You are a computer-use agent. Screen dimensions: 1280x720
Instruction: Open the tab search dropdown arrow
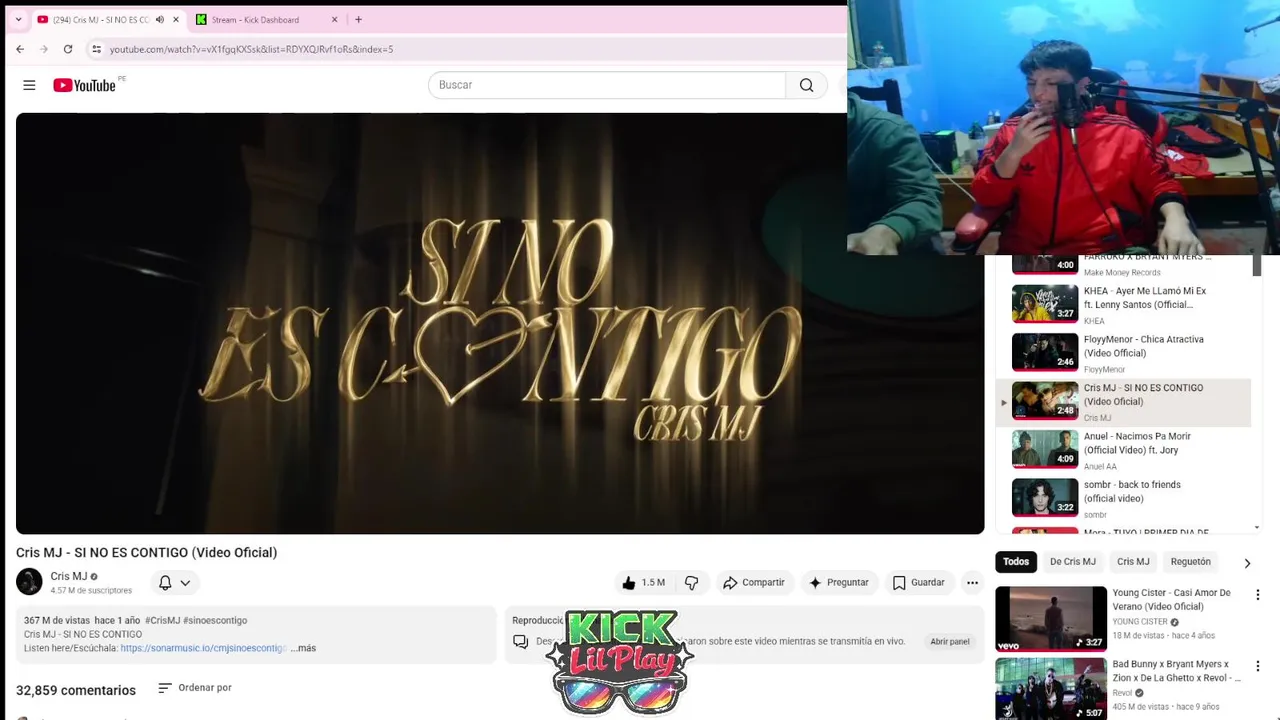[x=18, y=19]
